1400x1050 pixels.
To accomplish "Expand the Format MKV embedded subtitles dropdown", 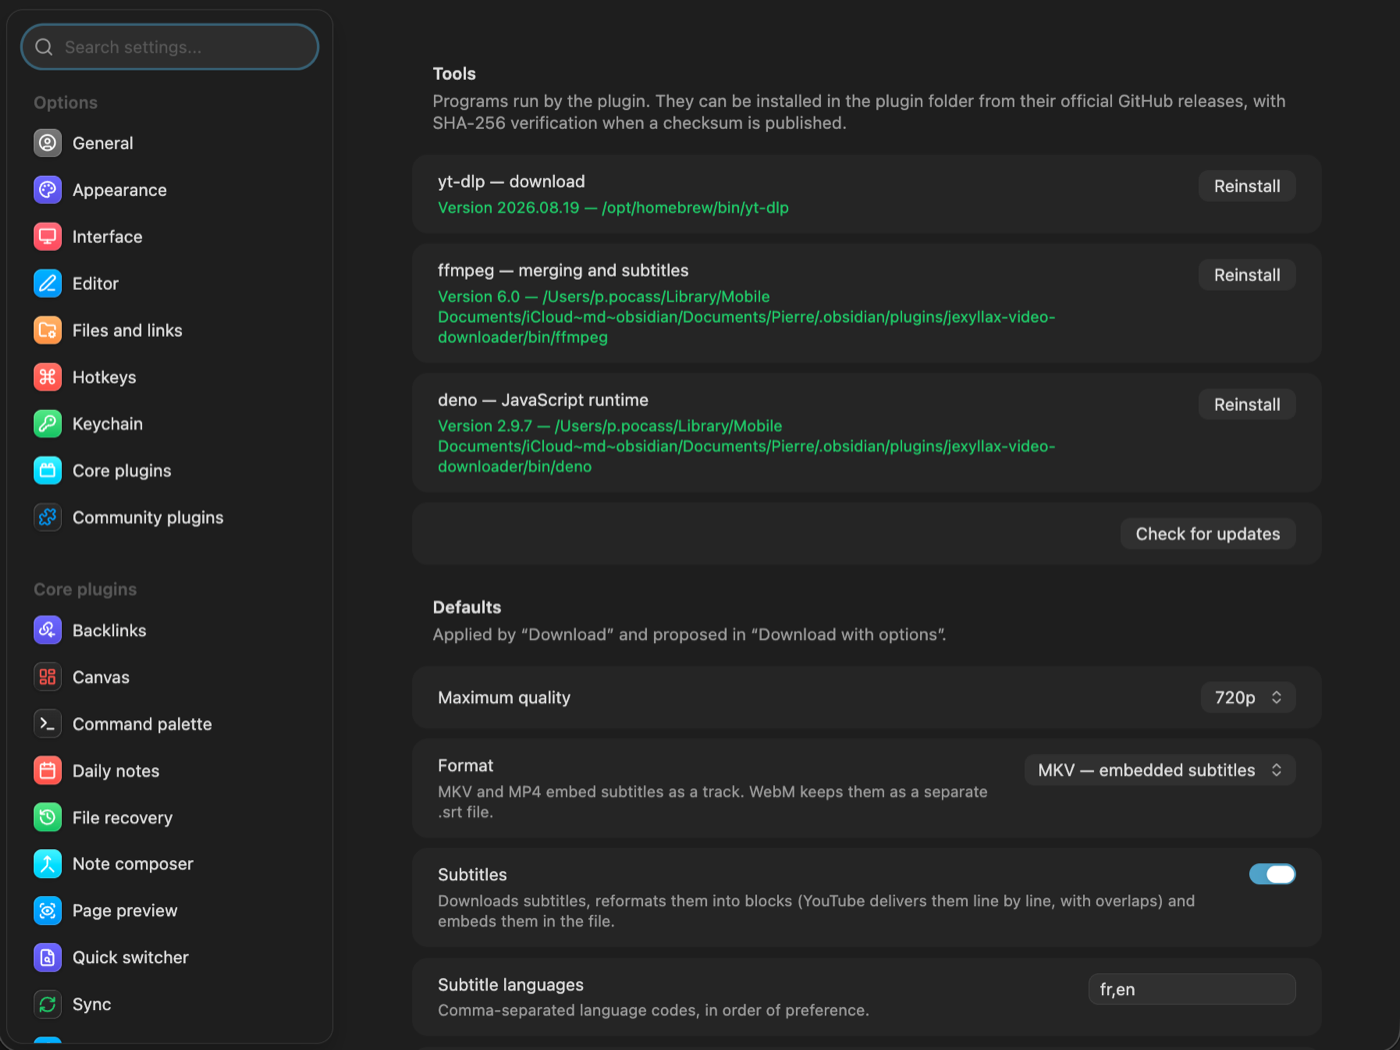I will point(1160,770).
